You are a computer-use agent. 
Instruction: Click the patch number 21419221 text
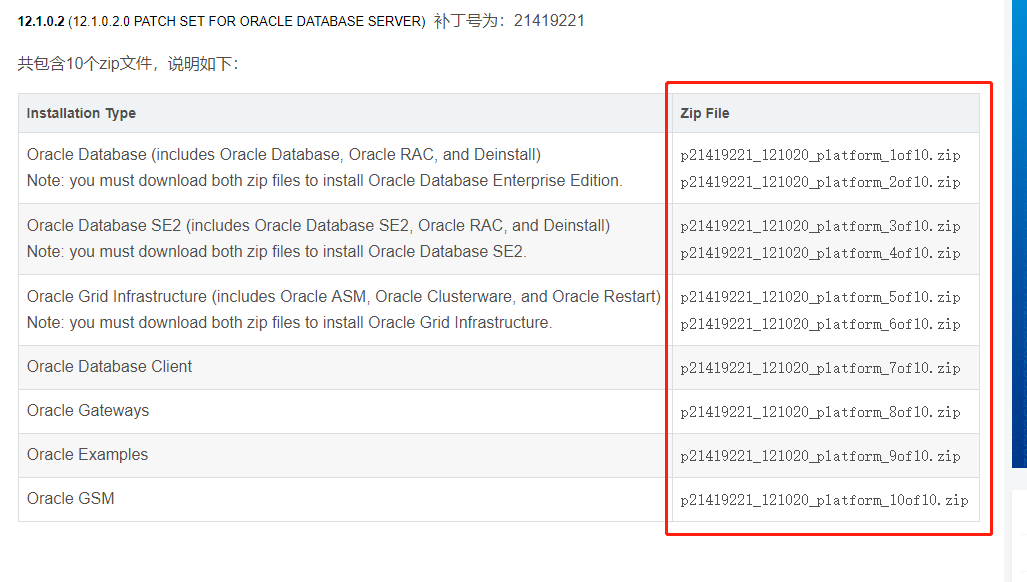pyautogui.click(x=549, y=21)
